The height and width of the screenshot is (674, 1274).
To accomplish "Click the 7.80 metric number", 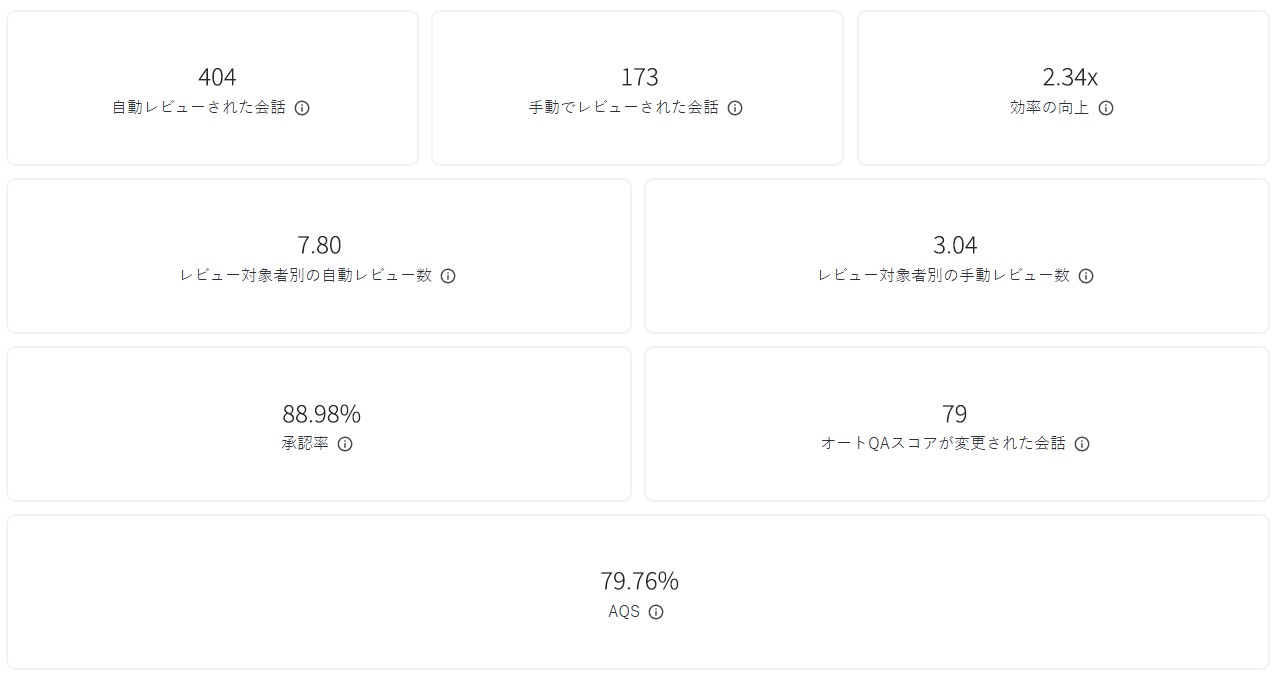I will 319,245.
